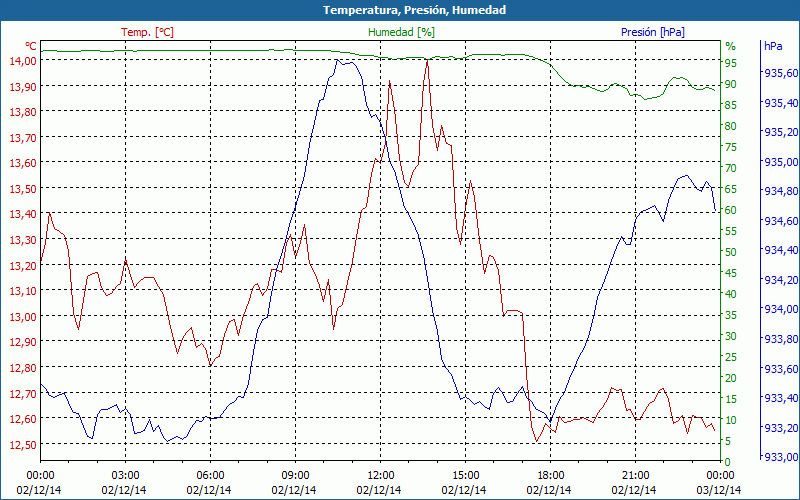Click pressure axis value 933,80
This screenshot has height=500, width=800.
pyautogui.click(x=781, y=339)
